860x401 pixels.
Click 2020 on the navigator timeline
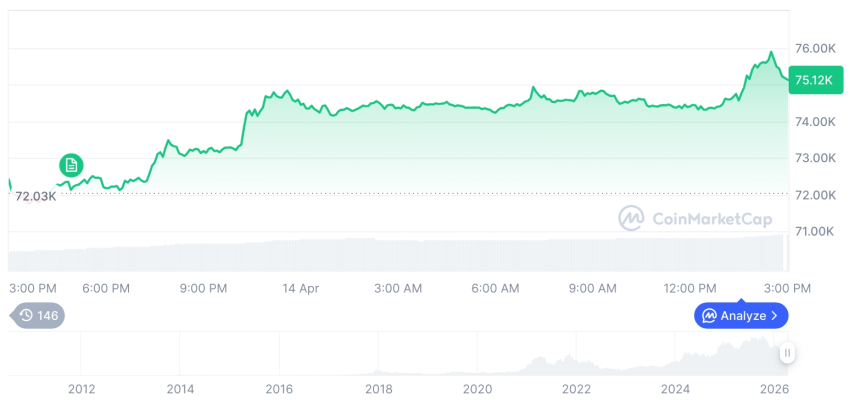[x=478, y=389]
